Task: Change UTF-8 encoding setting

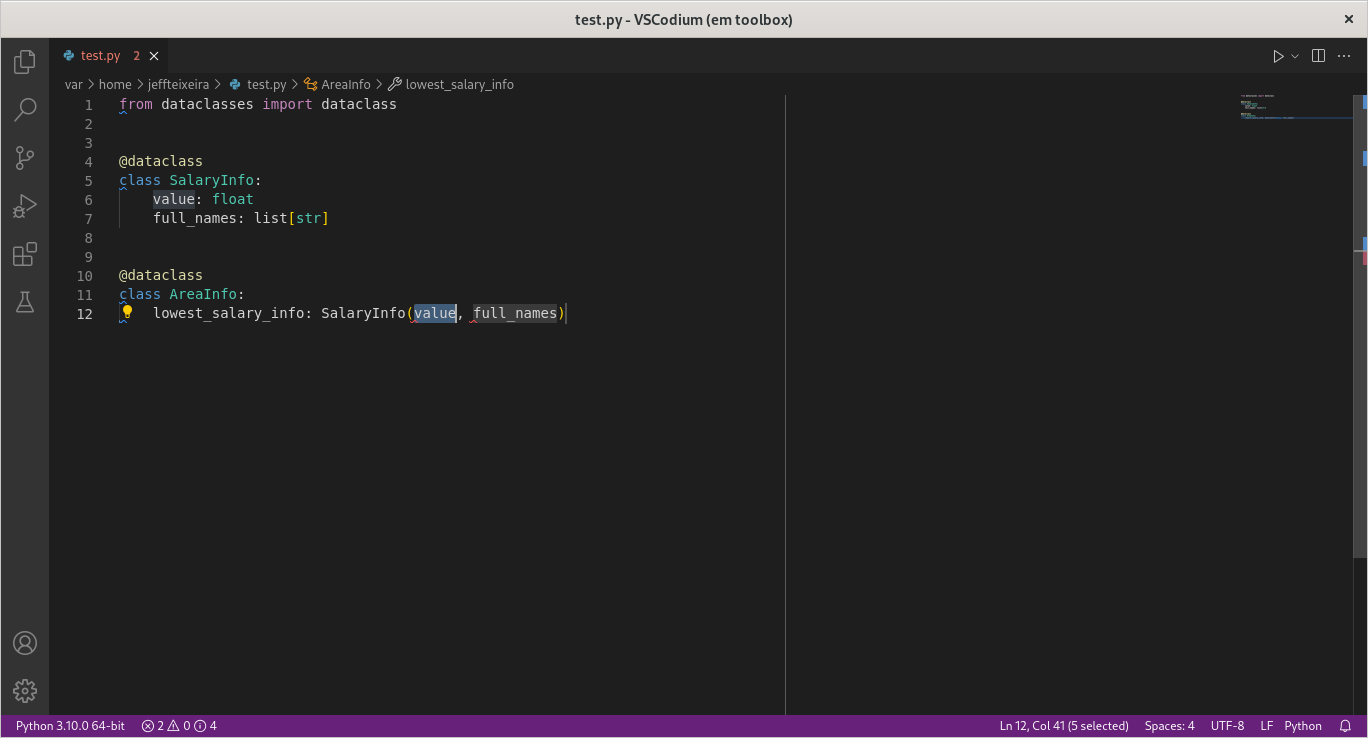Action: [1226, 725]
